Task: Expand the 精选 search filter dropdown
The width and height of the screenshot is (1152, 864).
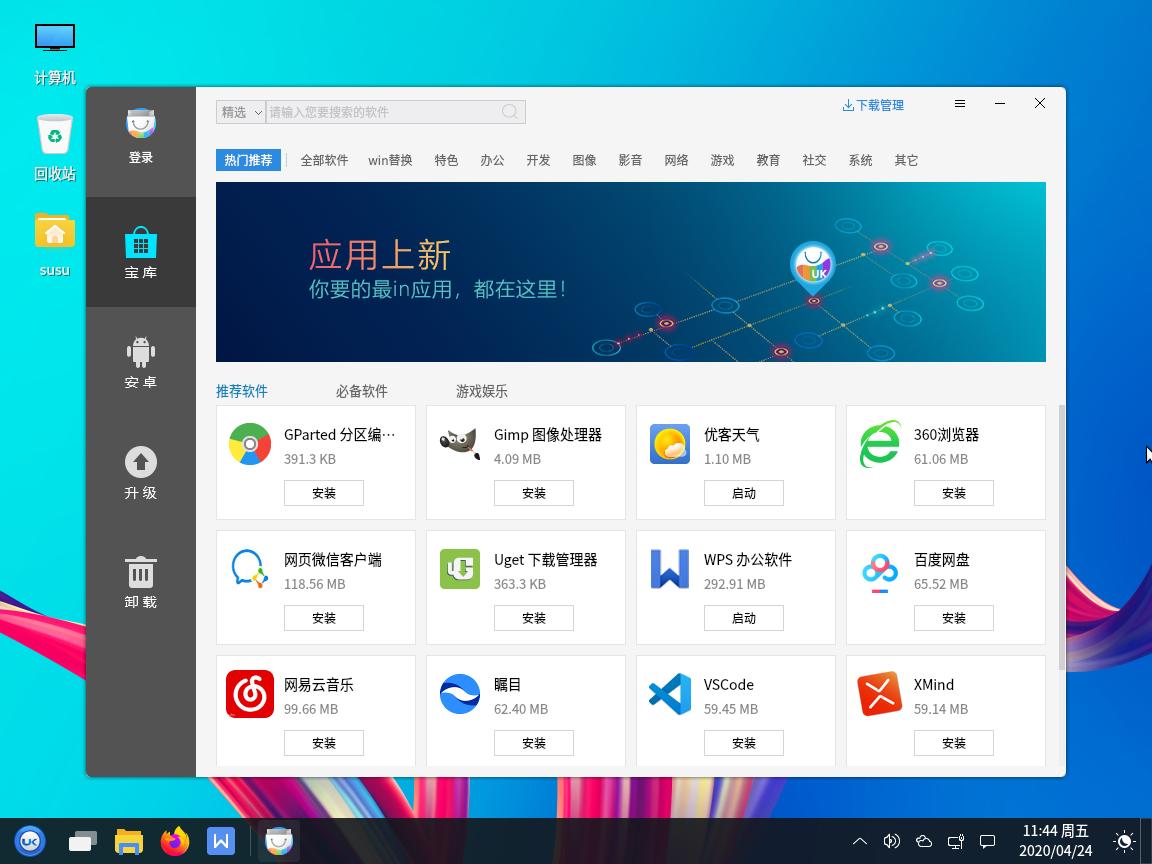Action: point(241,112)
